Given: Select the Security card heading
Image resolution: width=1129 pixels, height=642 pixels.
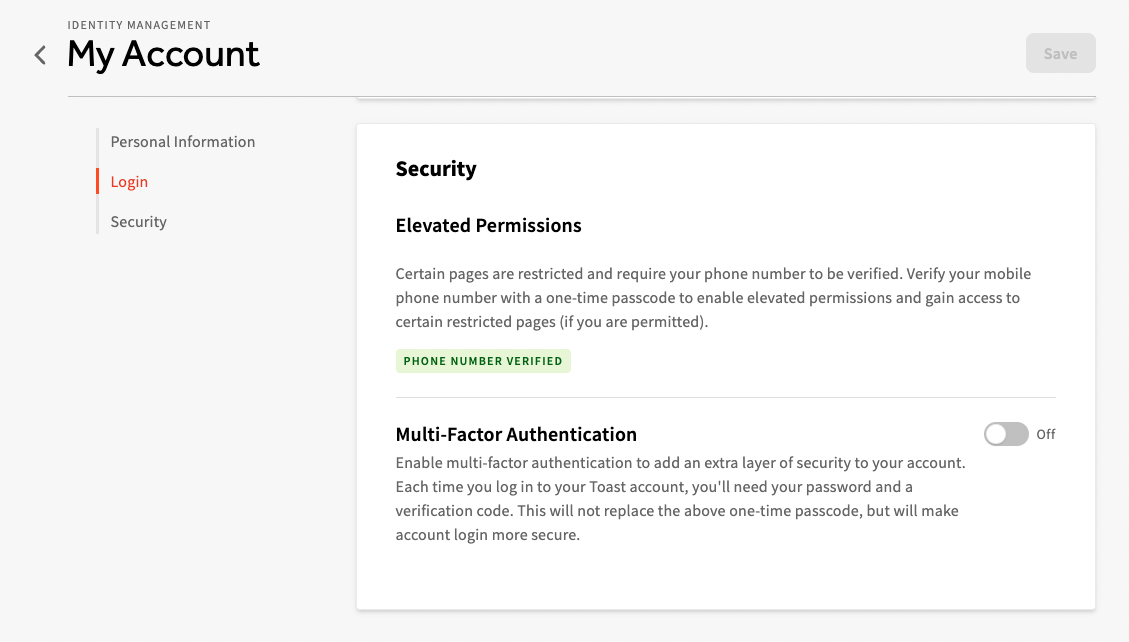Looking at the screenshot, I should pyautogui.click(x=436, y=168).
